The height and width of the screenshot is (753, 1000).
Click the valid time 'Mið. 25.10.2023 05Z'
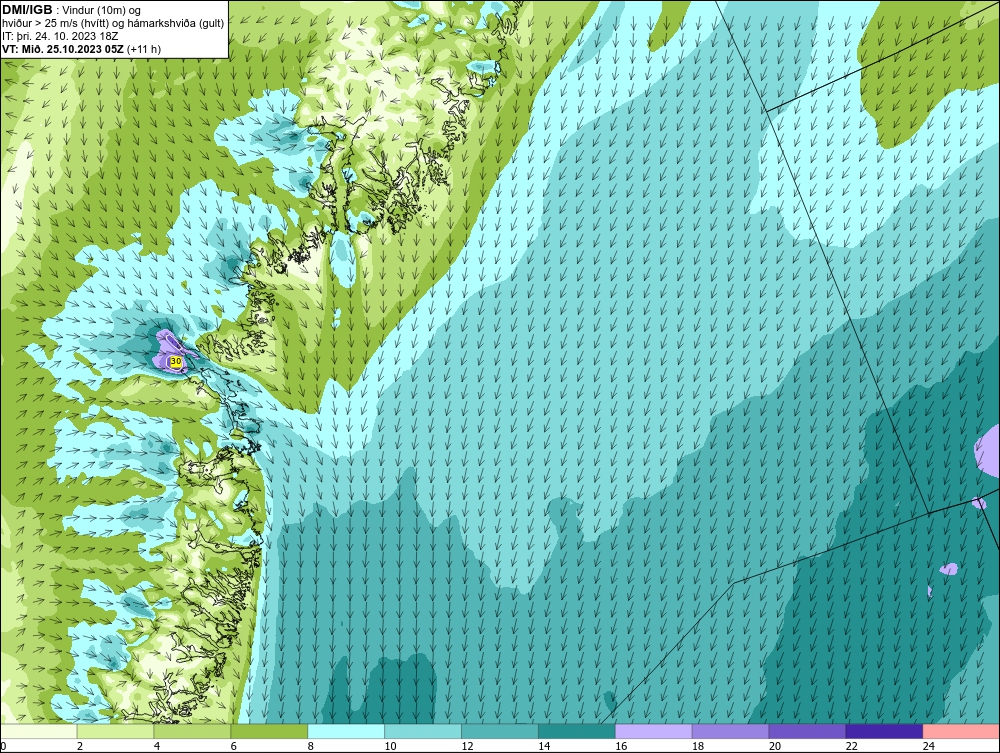coord(72,49)
